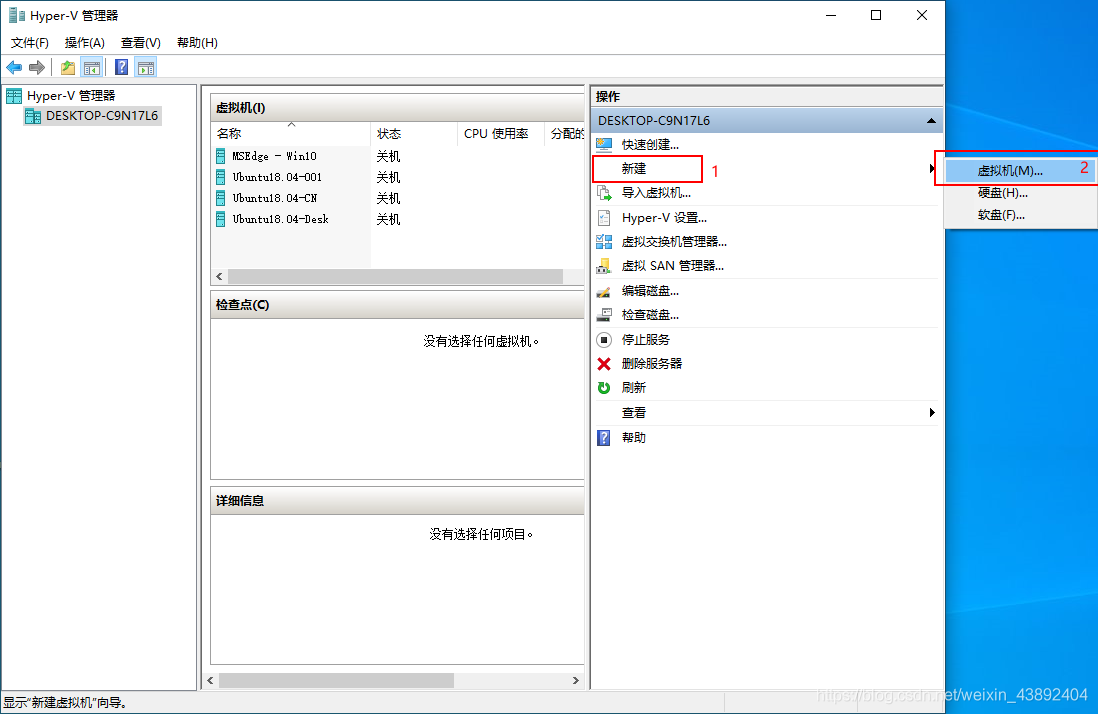Click 检查磁盘... action
The height and width of the screenshot is (714, 1098).
click(650, 315)
